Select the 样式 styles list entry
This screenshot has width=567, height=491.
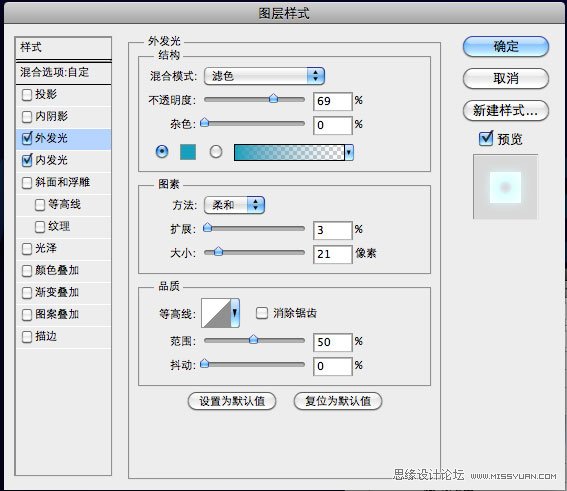click(63, 48)
